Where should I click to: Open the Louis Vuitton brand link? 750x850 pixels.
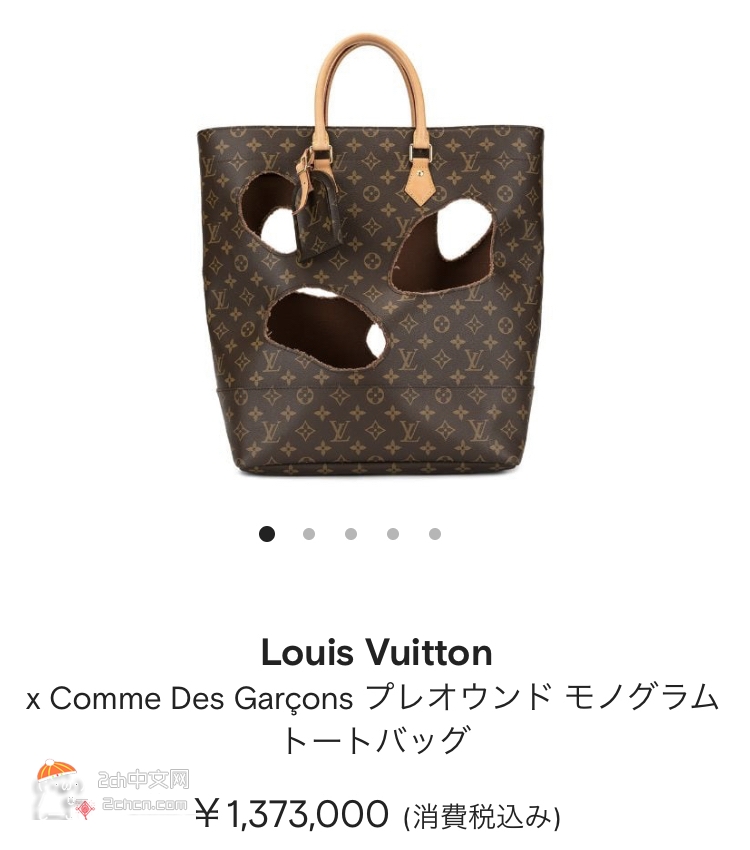coord(377,652)
